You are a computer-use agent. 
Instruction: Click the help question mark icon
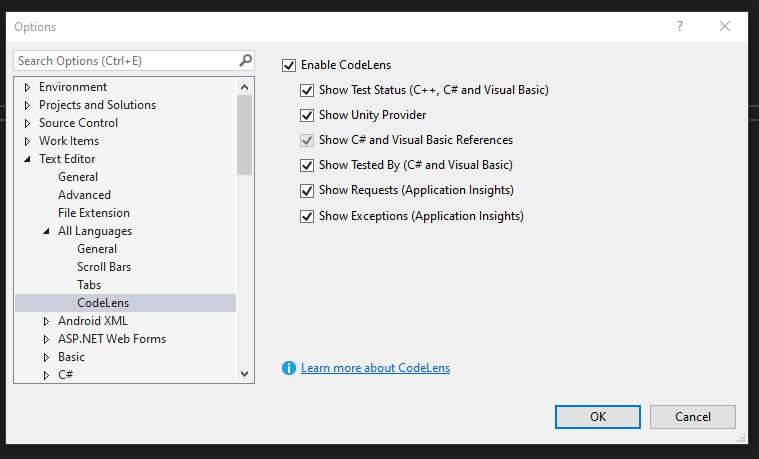point(681,26)
